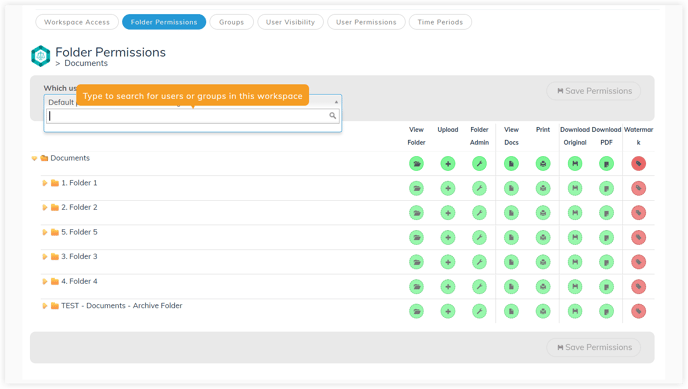Toggle View Docs permission for Documents
688x389 pixels.
[x=511, y=164]
